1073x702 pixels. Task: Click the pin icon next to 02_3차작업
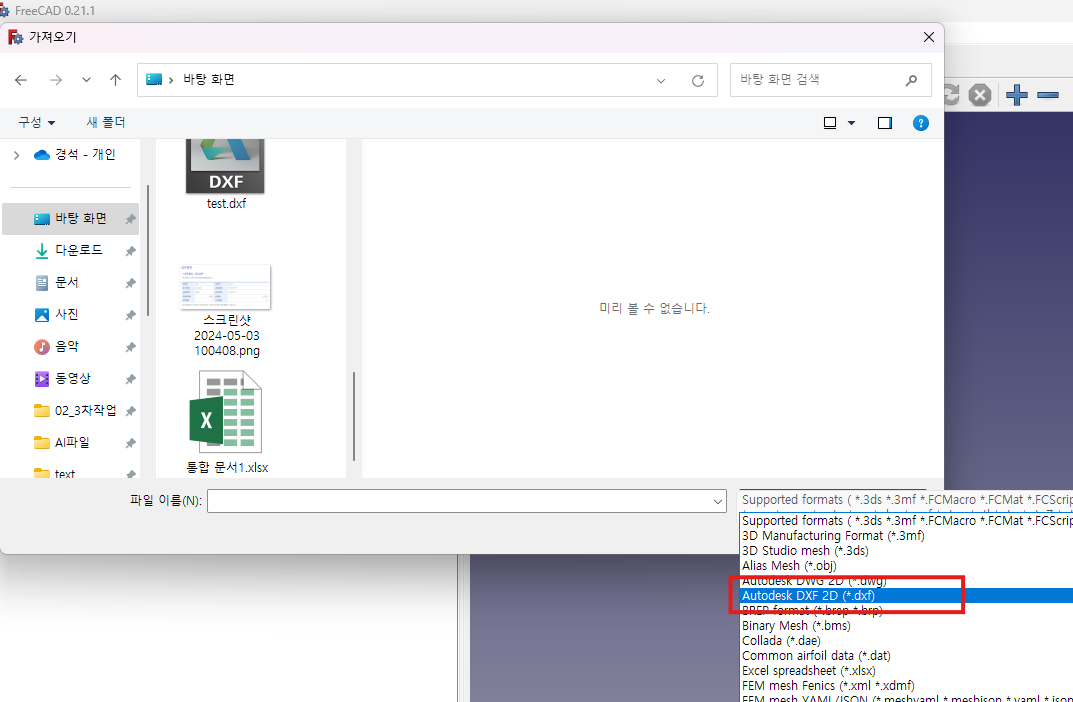click(x=130, y=411)
